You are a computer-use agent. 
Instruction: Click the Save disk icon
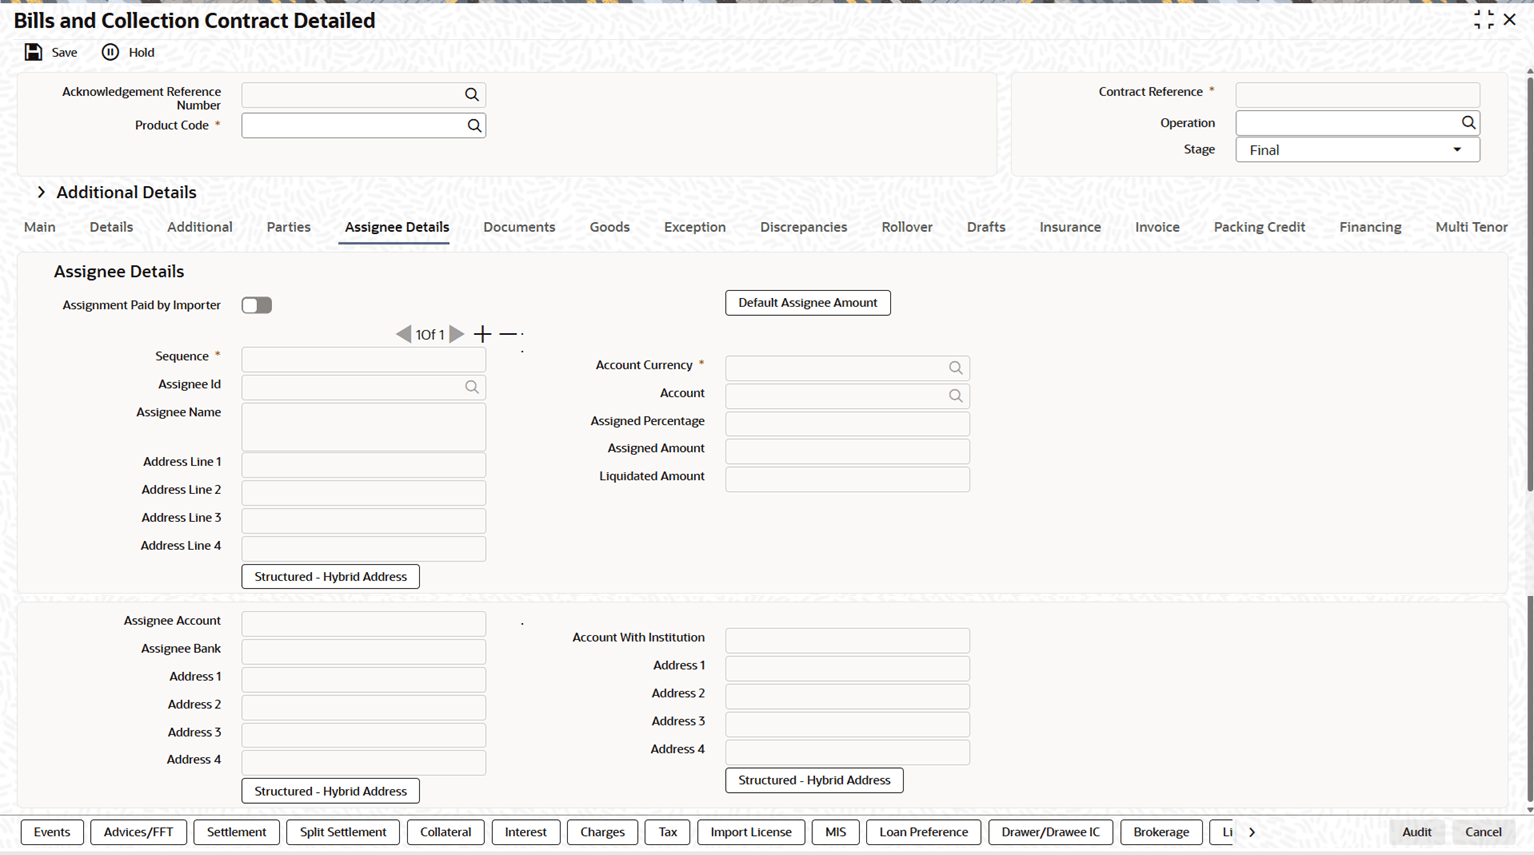pos(33,52)
